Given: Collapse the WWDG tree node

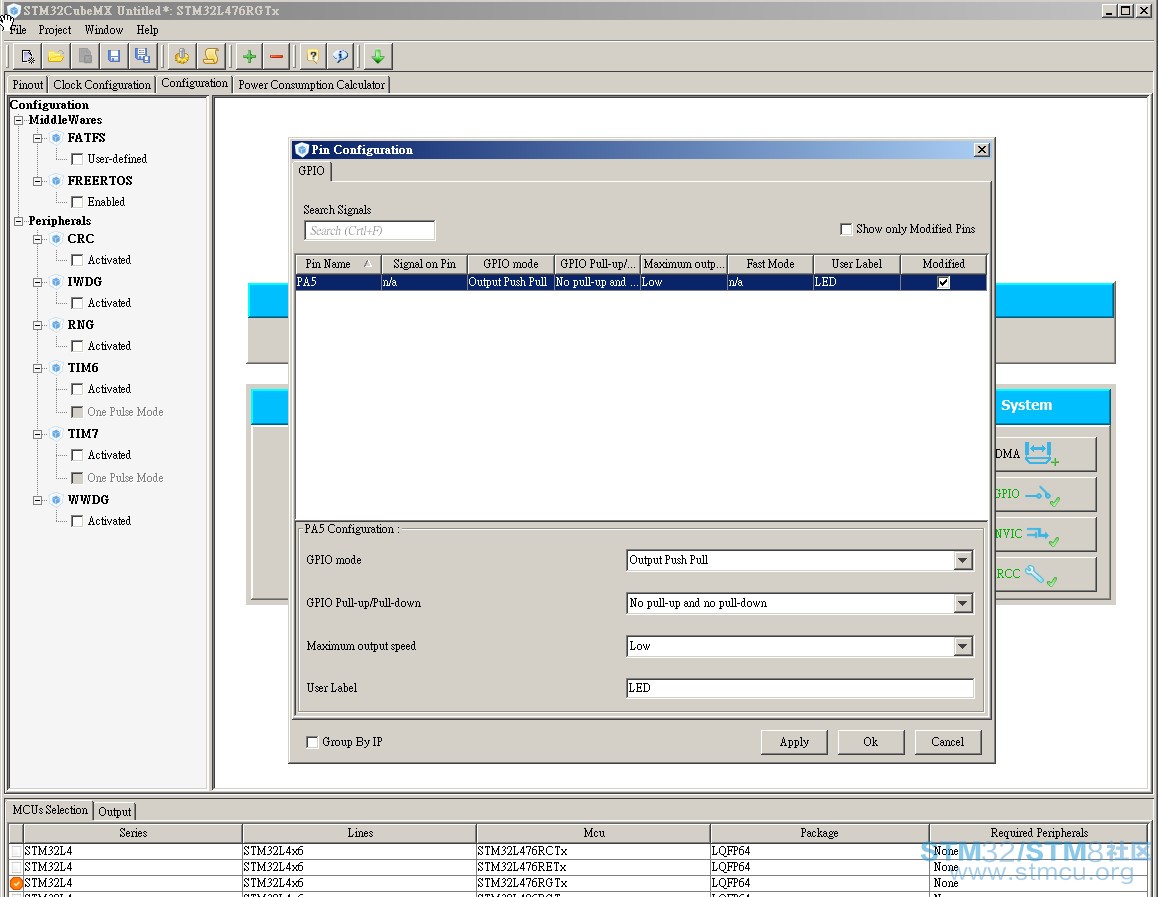Looking at the screenshot, I should (38, 500).
